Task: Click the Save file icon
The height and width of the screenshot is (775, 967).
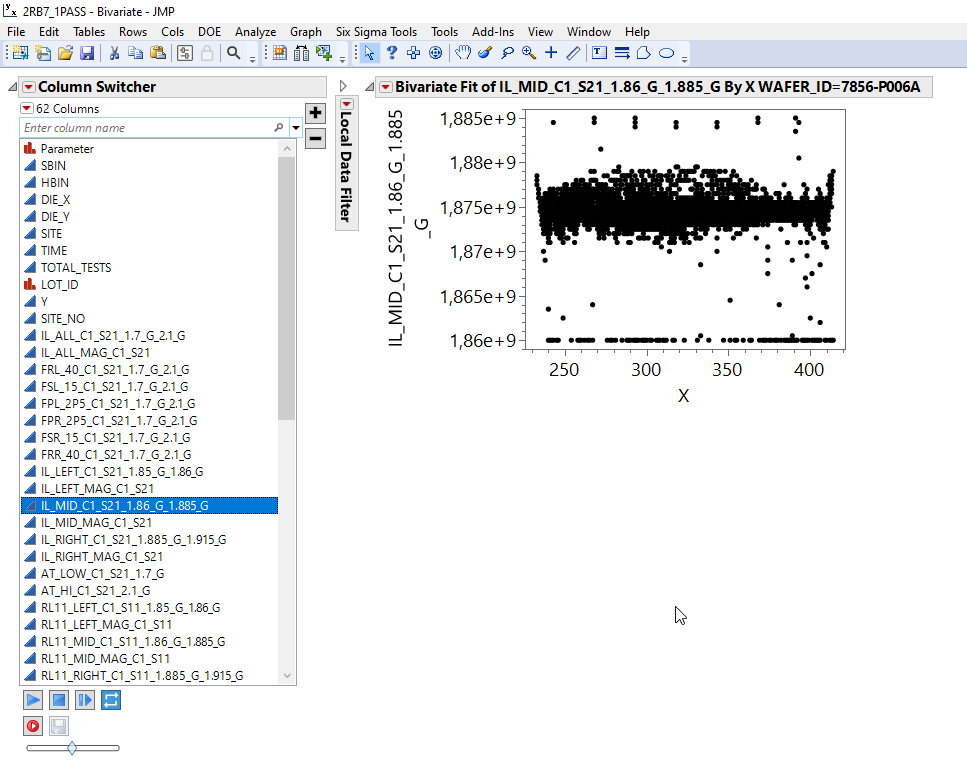Action: click(89, 53)
